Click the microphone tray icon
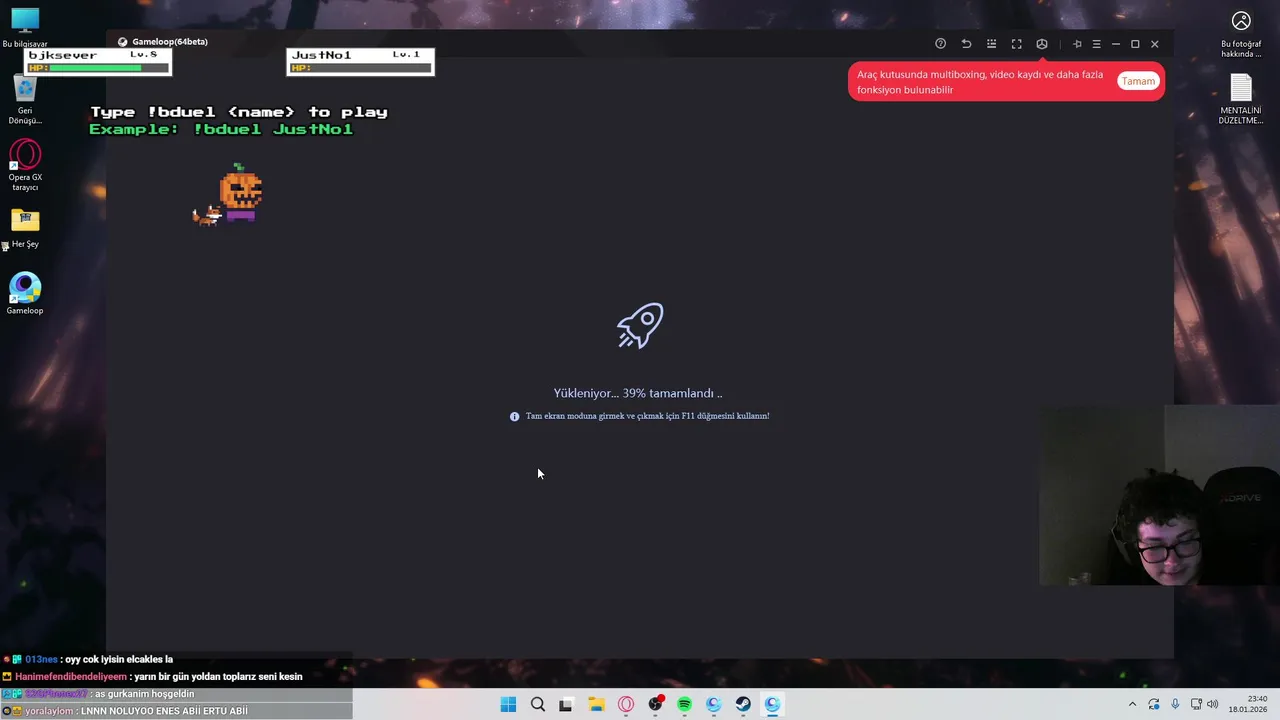 (1175, 704)
